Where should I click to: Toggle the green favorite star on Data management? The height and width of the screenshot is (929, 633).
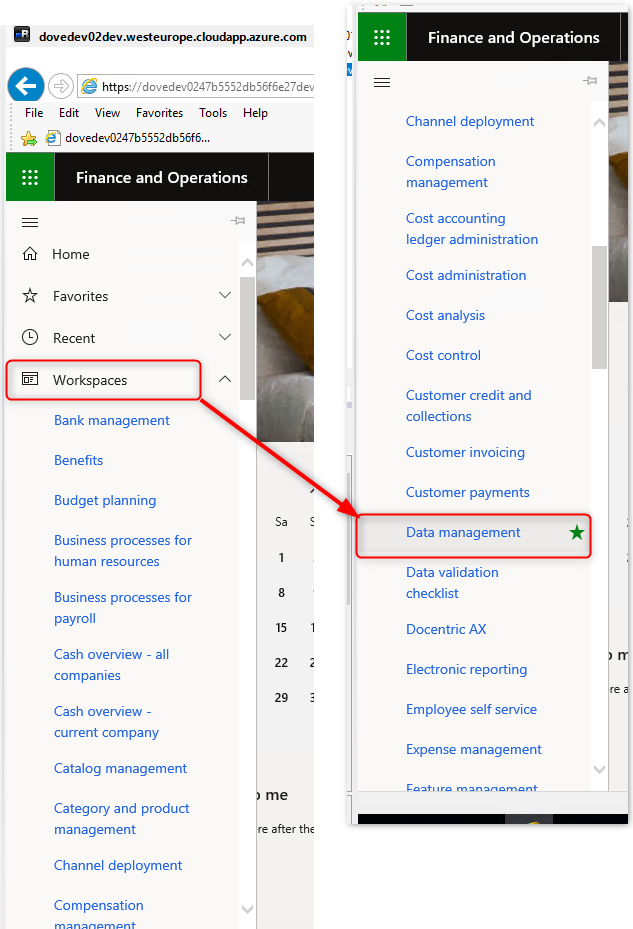tap(577, 533)
